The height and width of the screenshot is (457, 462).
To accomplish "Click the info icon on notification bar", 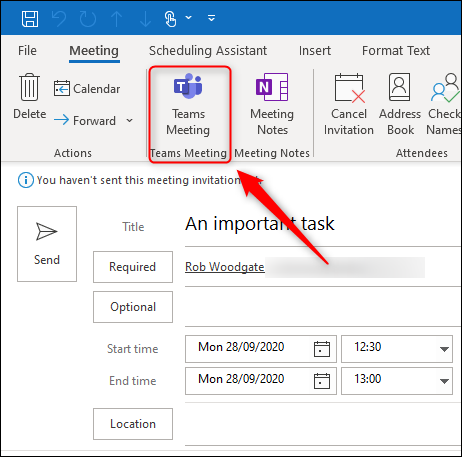I will click(x=26, y=180).
